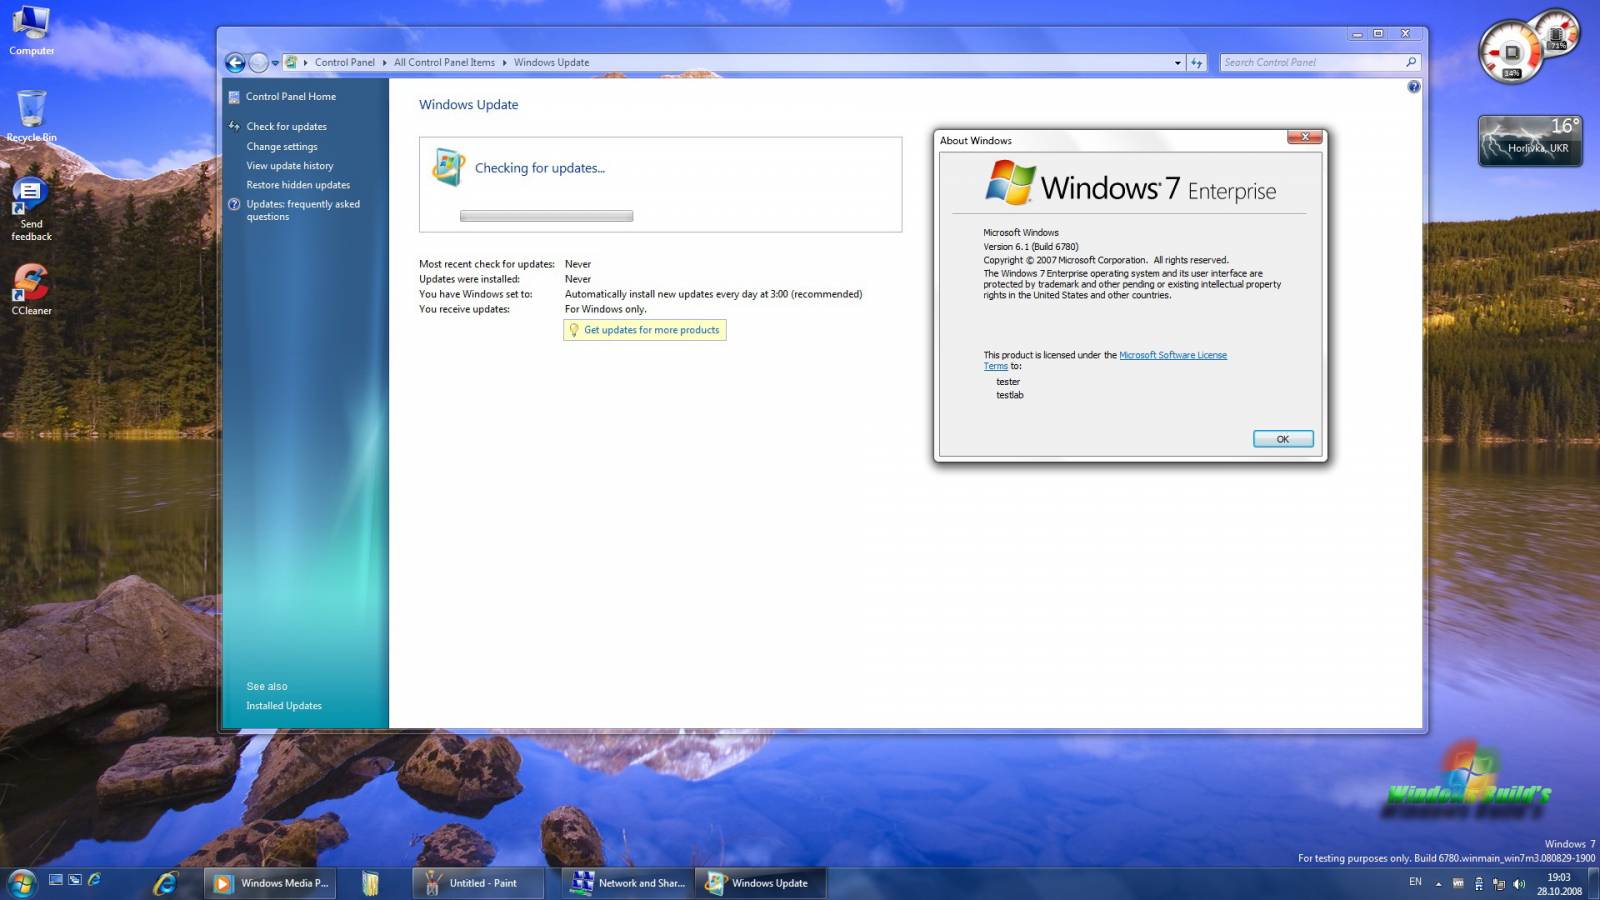
Task: Open CCleaner desktop shortcut
Action: pos(31,290)
